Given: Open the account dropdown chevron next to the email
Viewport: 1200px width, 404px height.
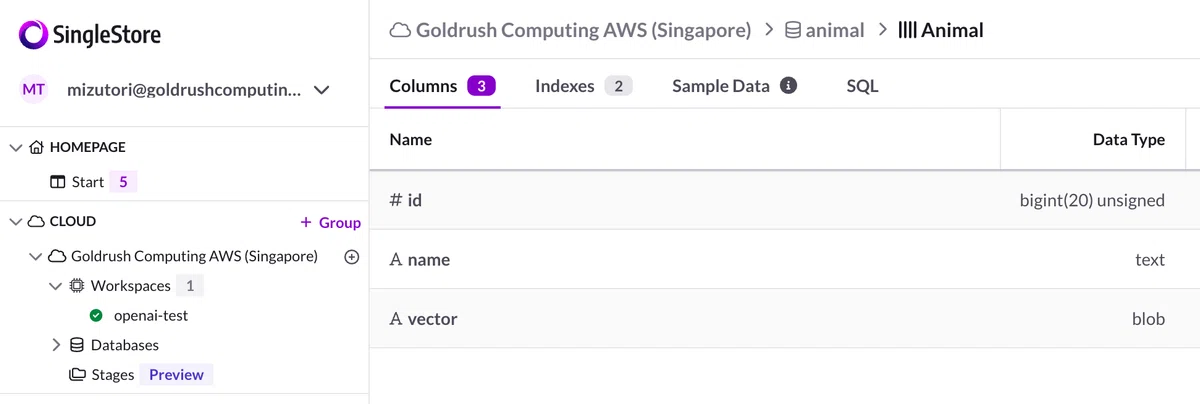Looking at the screenshot, I should [321, 90].
